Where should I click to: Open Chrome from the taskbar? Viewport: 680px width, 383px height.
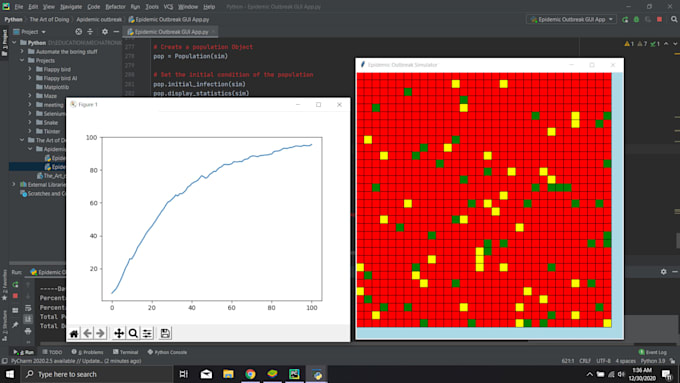point(250,374)
